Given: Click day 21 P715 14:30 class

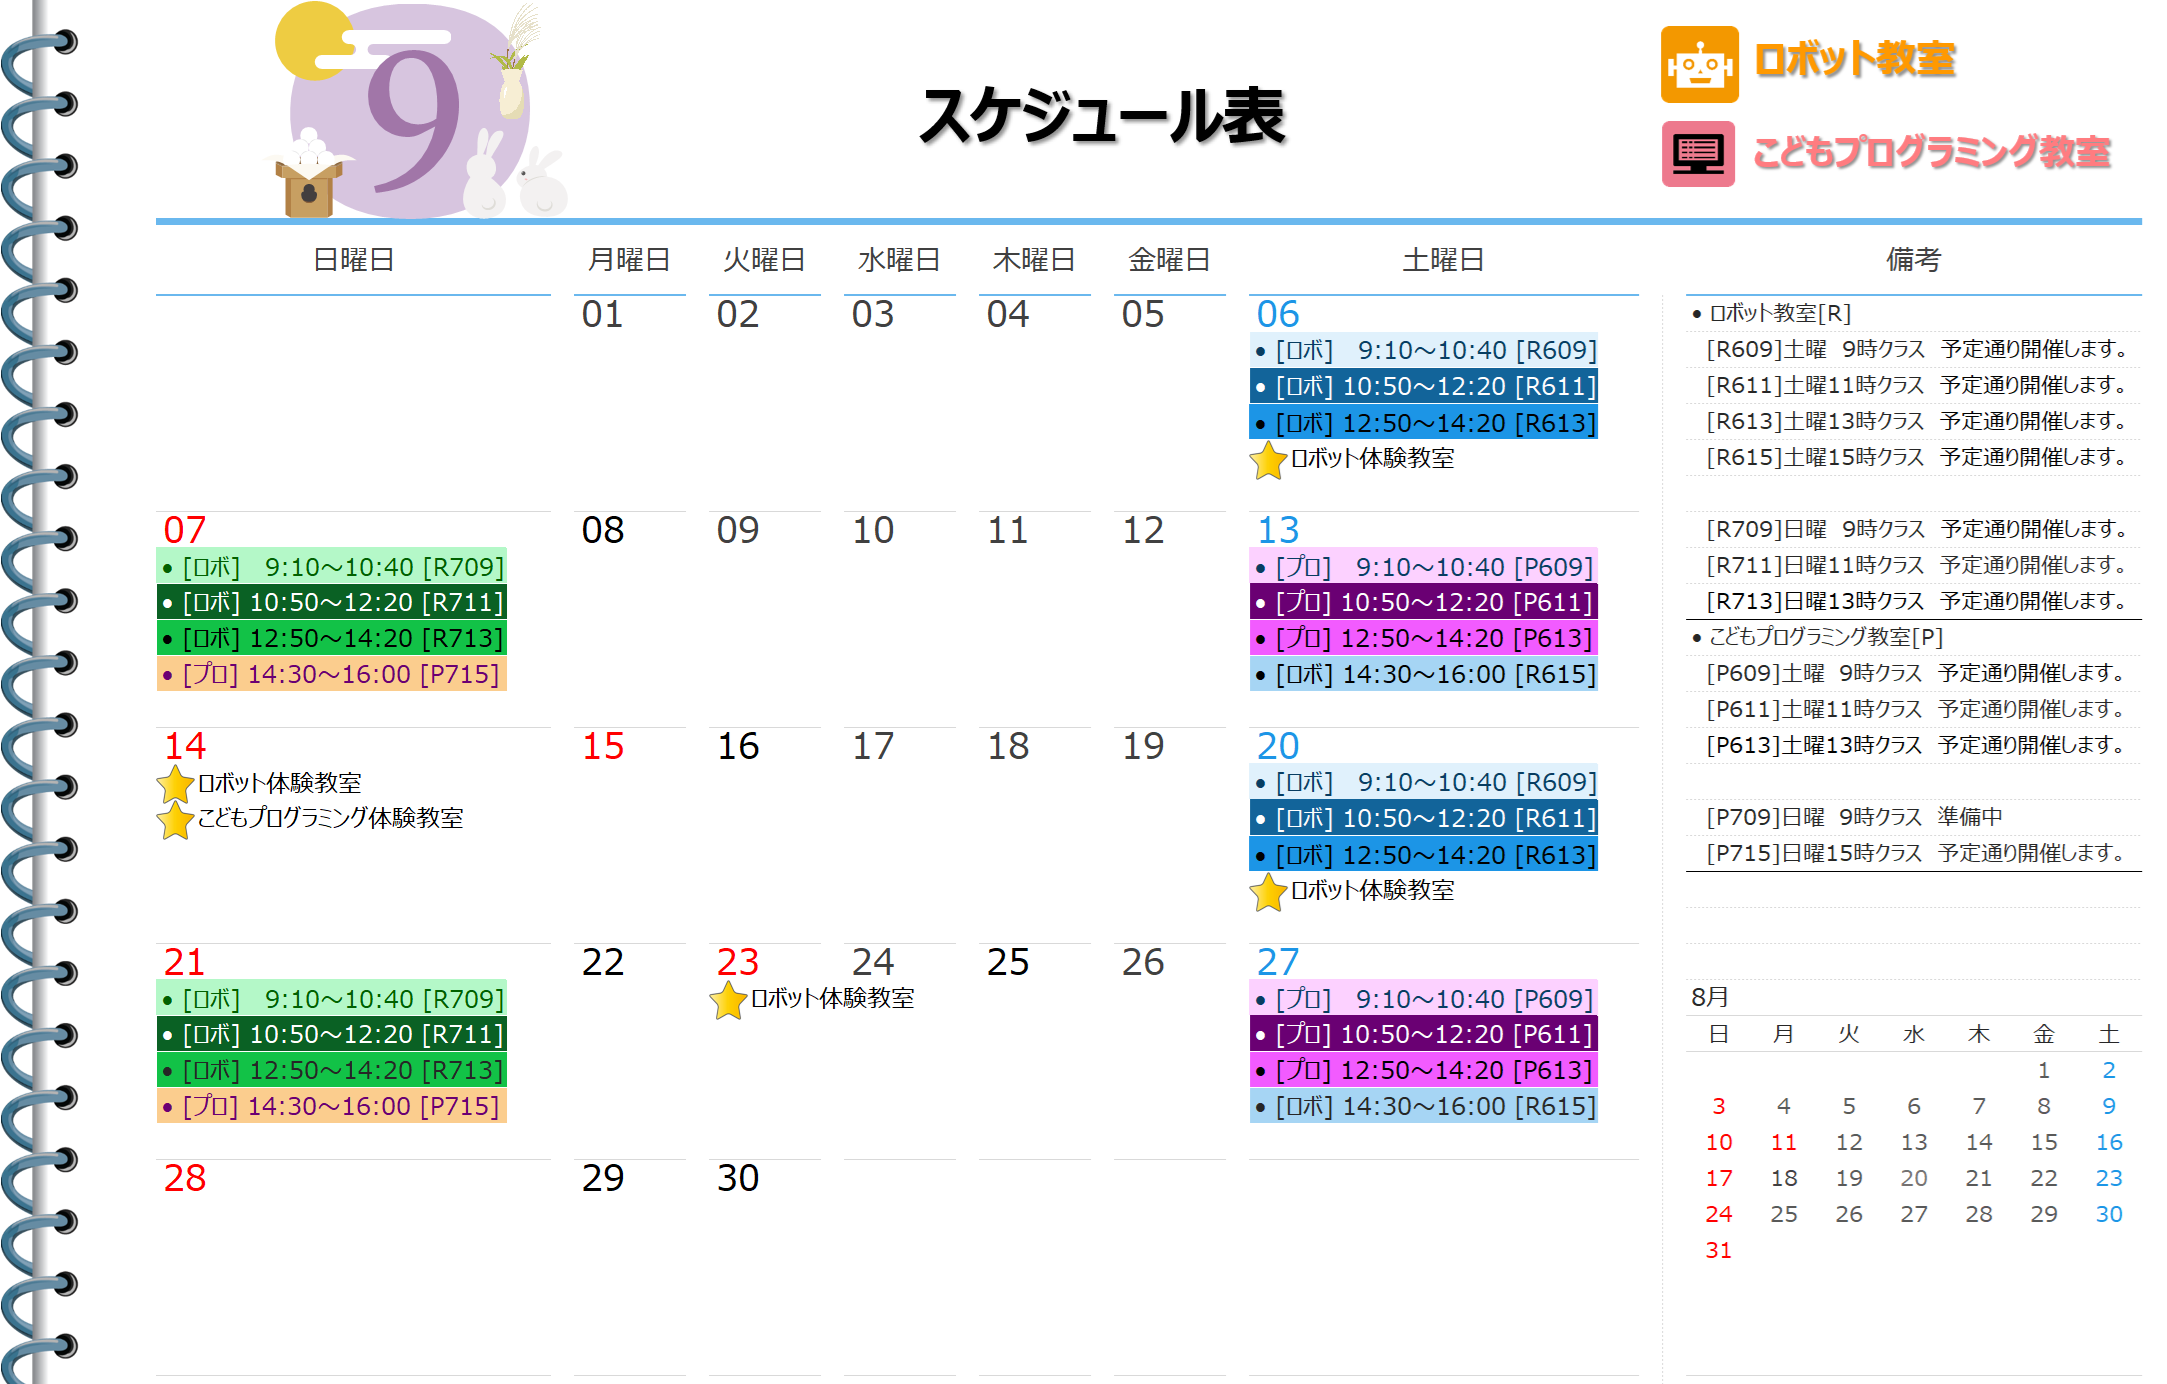Looking at the screenshot, I should tap(332, 1106).
